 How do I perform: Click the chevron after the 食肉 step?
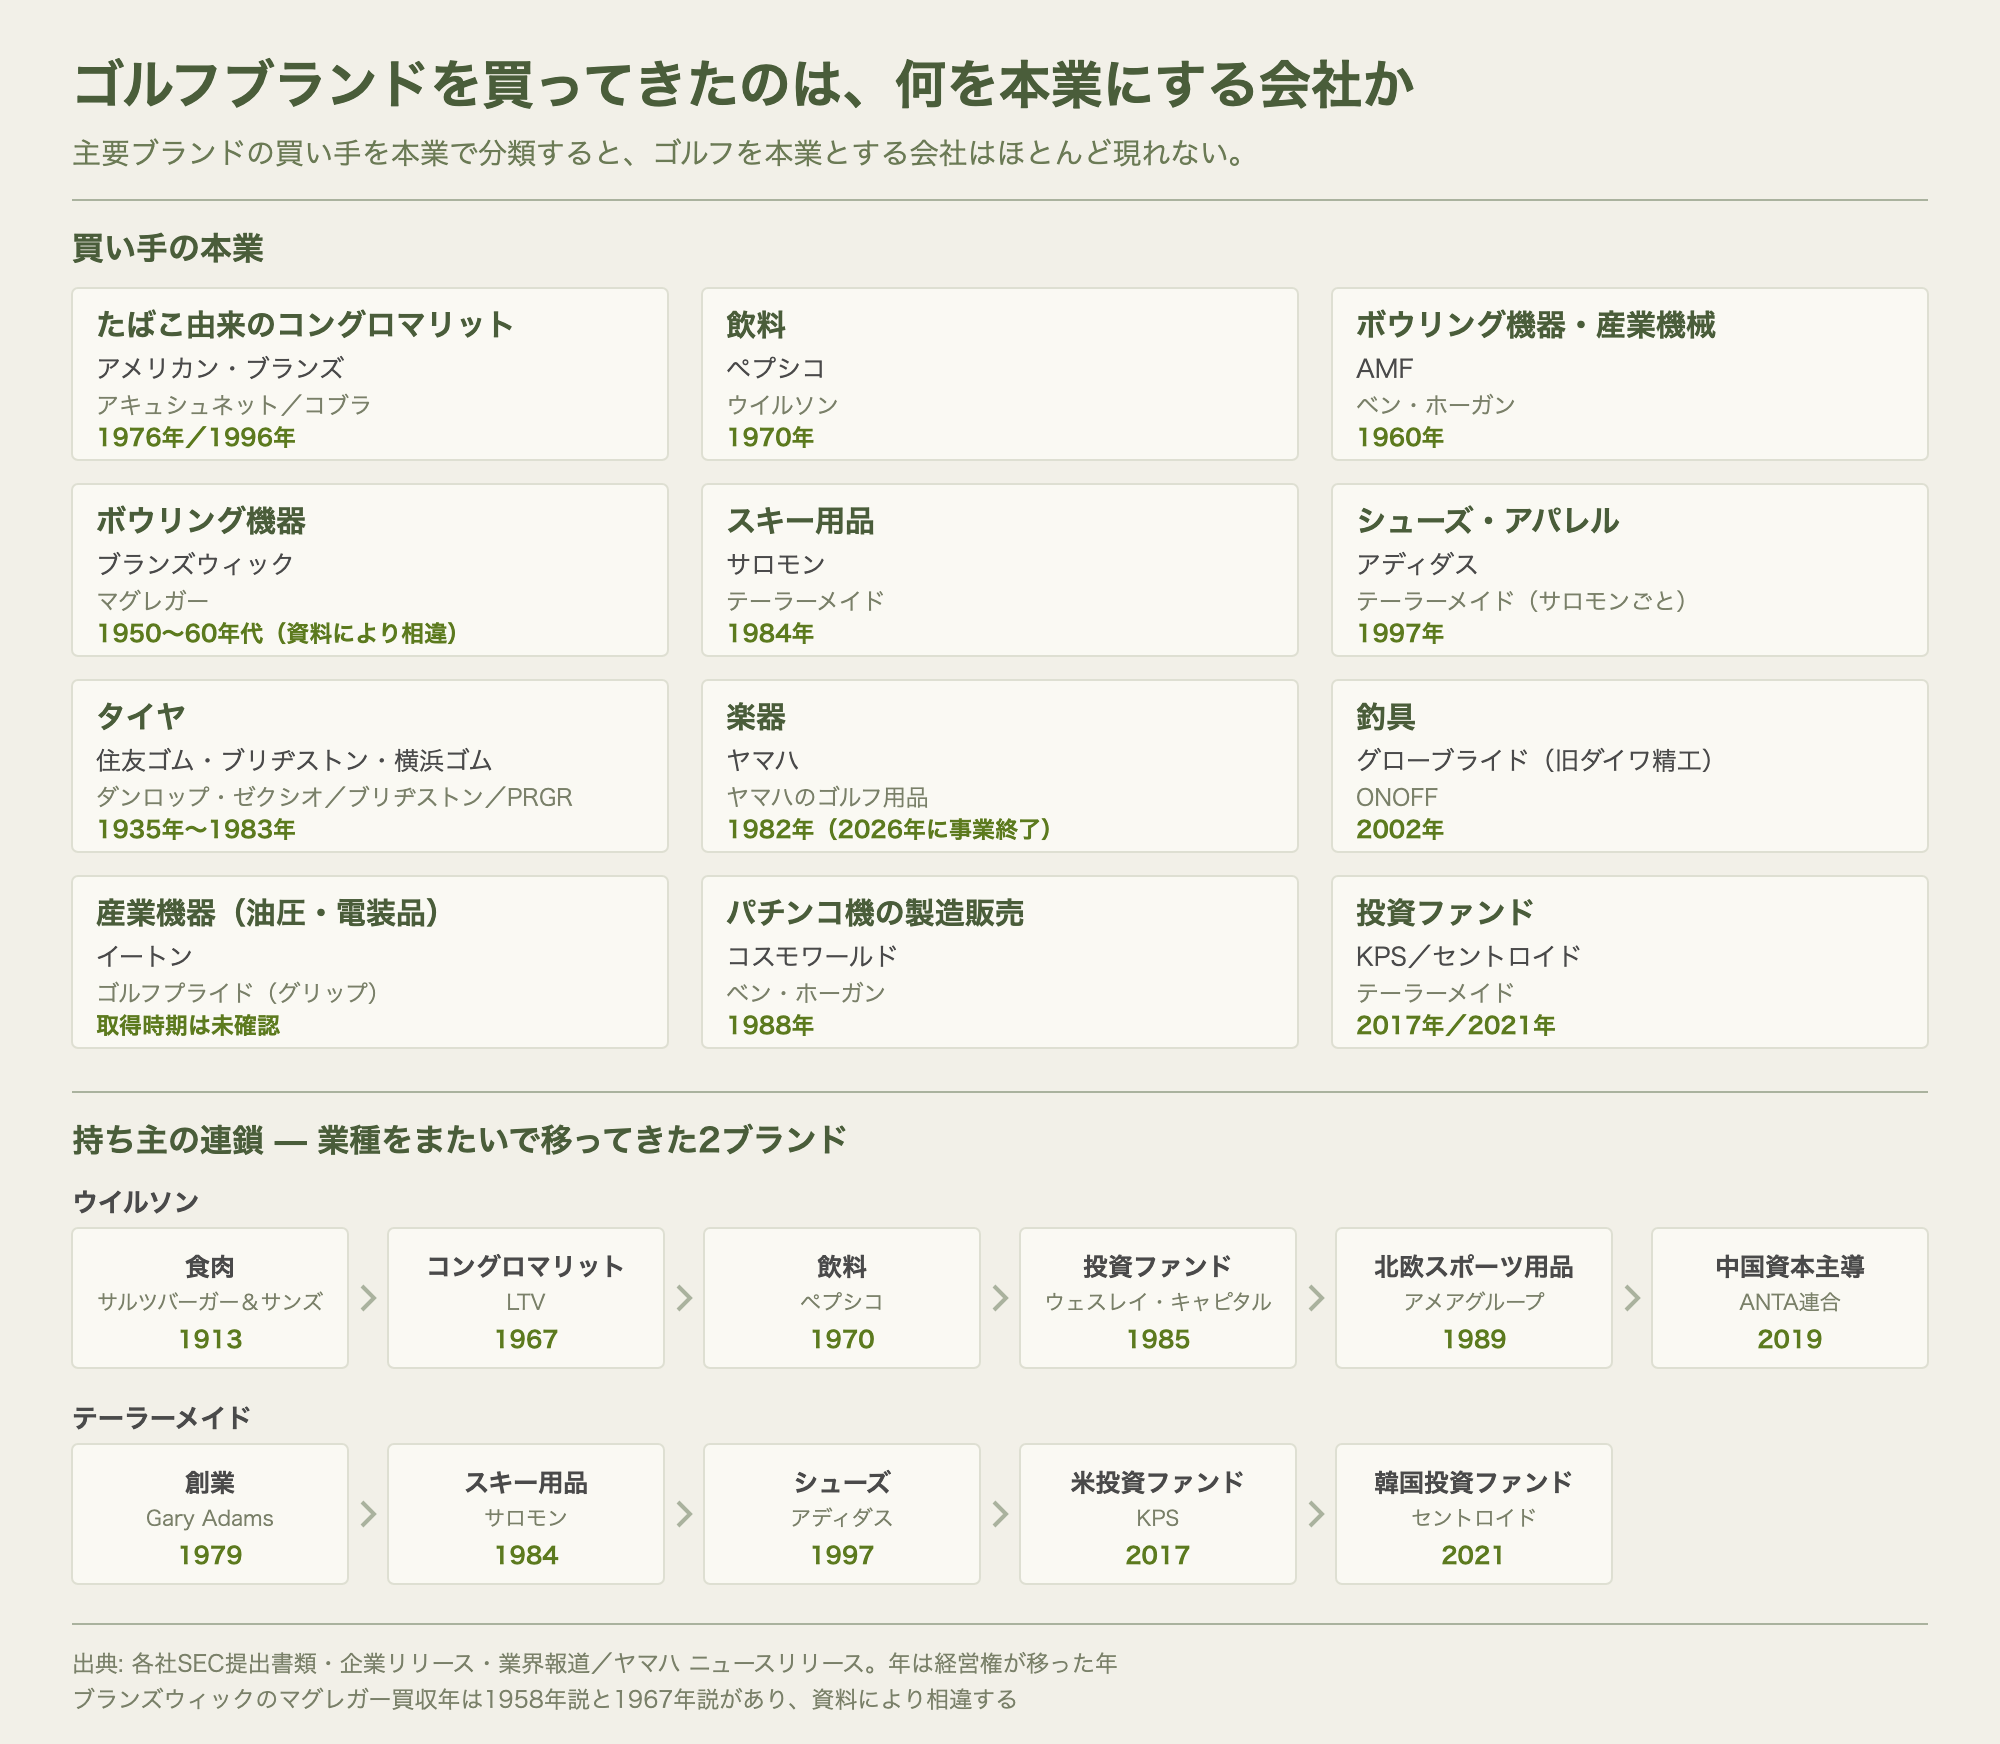tap(368, 1298)
